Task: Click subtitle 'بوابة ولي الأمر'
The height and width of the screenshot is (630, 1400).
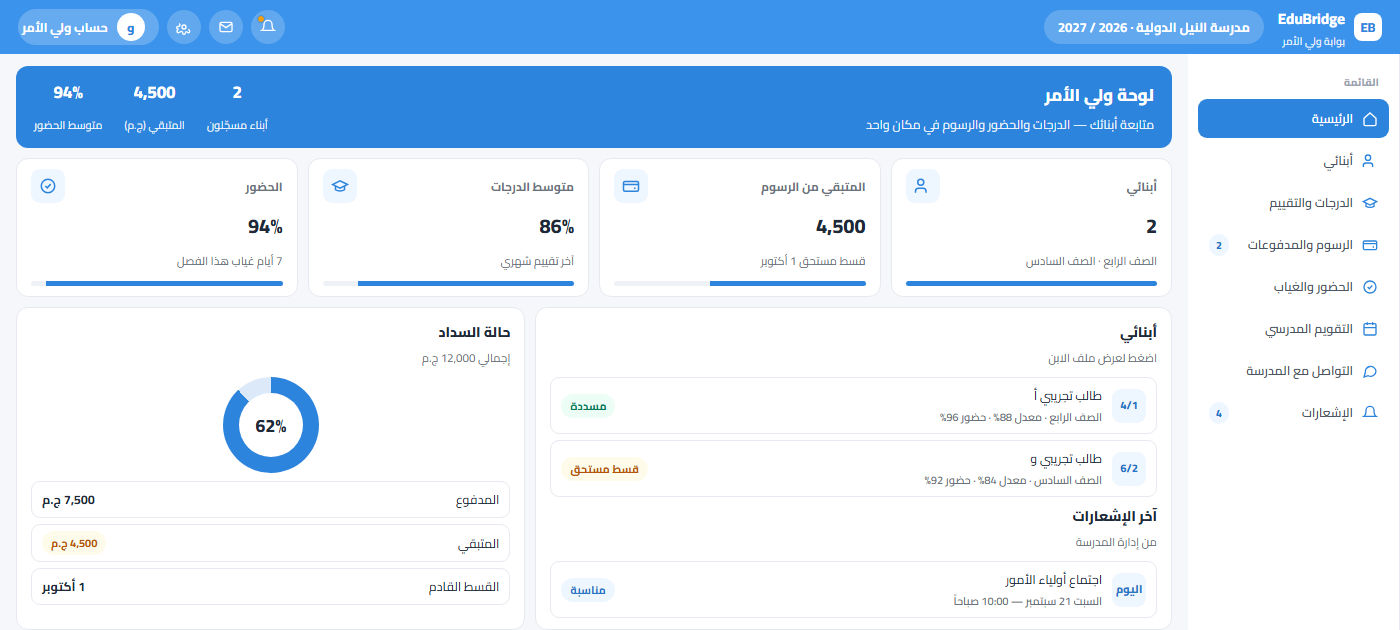Action: point(1314,42)
